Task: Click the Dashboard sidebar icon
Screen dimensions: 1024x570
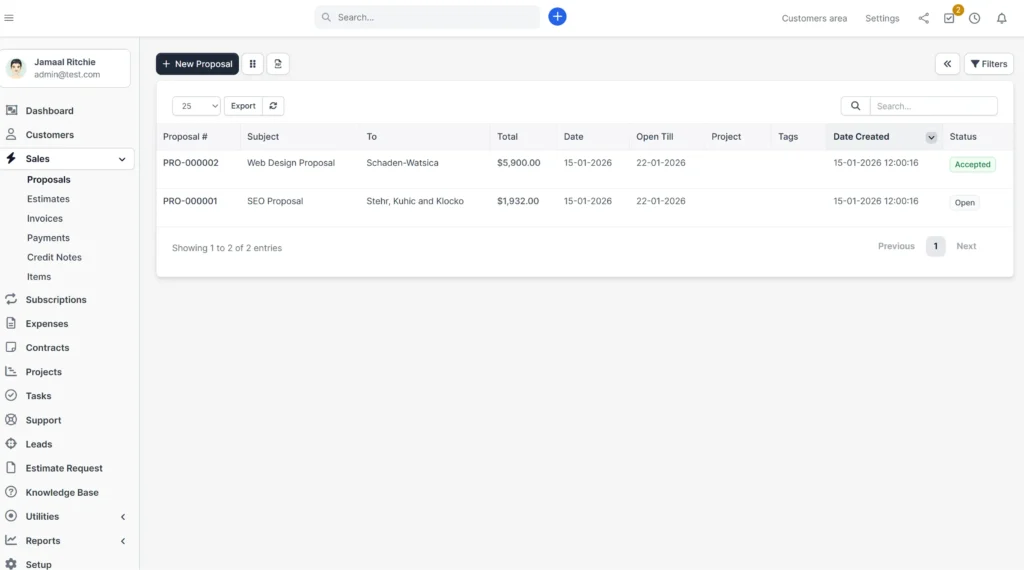Action: click(x=11, y=110)
